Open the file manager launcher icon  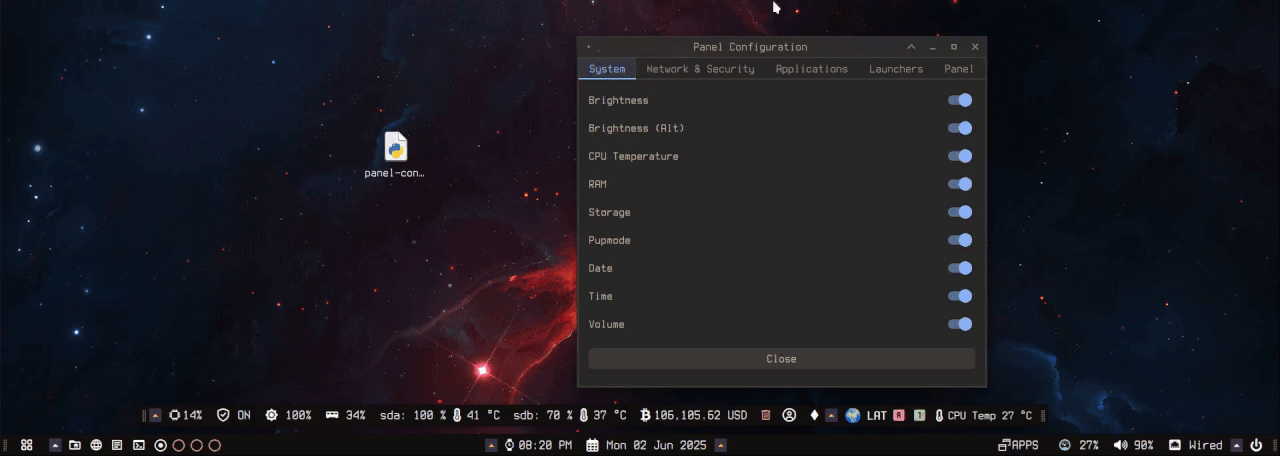coord(75,445)
